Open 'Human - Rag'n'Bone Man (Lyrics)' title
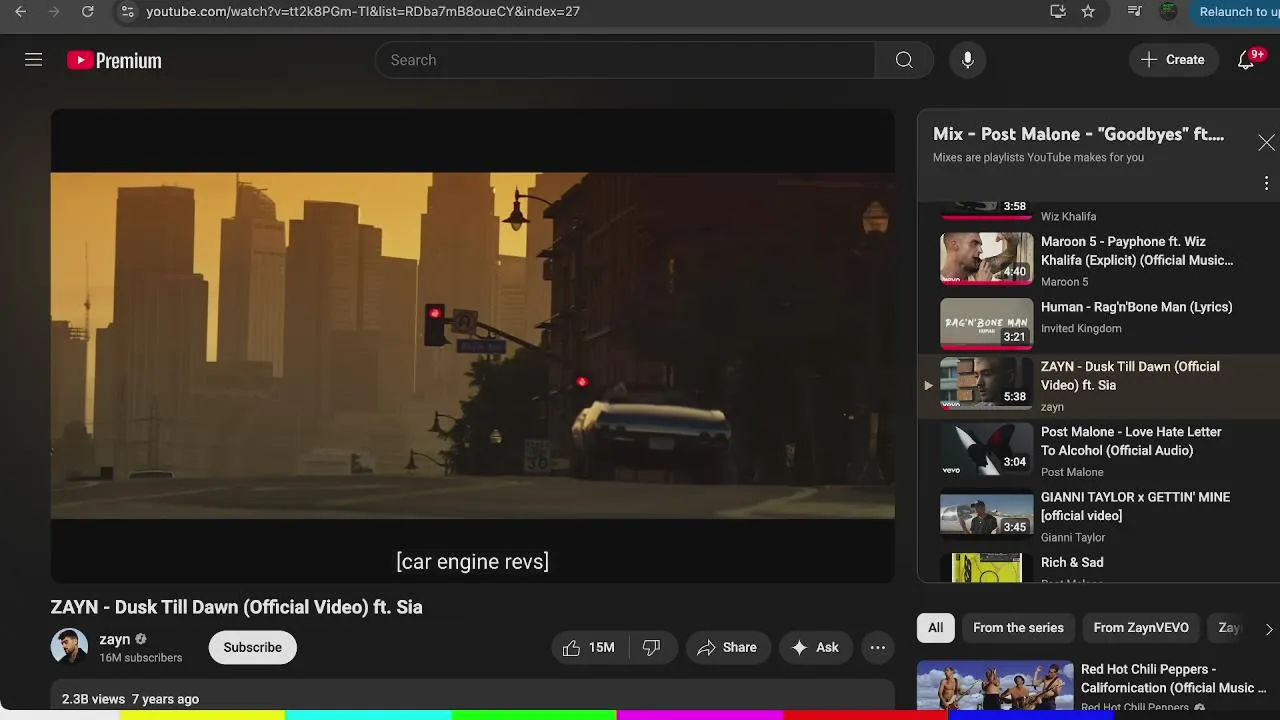 [x=1136, y=307]
